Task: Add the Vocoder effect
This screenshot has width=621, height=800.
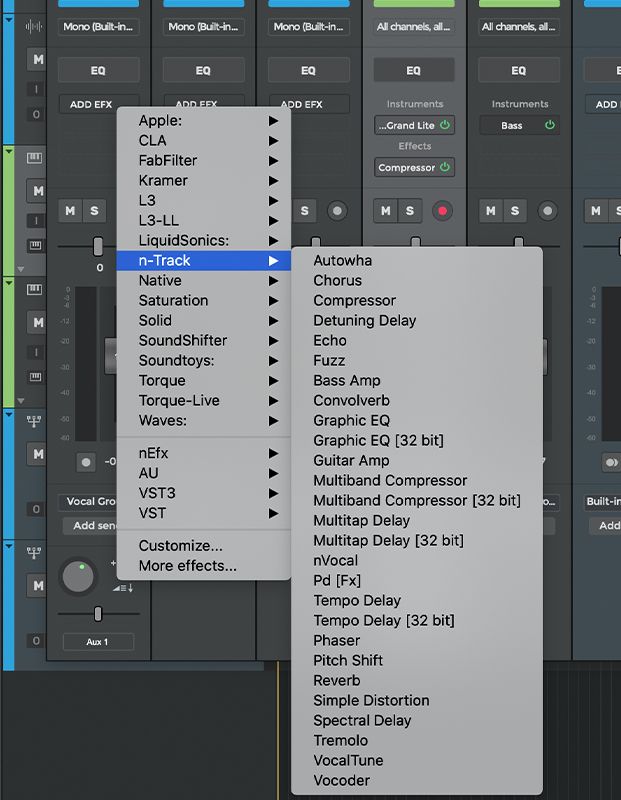Action: point(416,781)
